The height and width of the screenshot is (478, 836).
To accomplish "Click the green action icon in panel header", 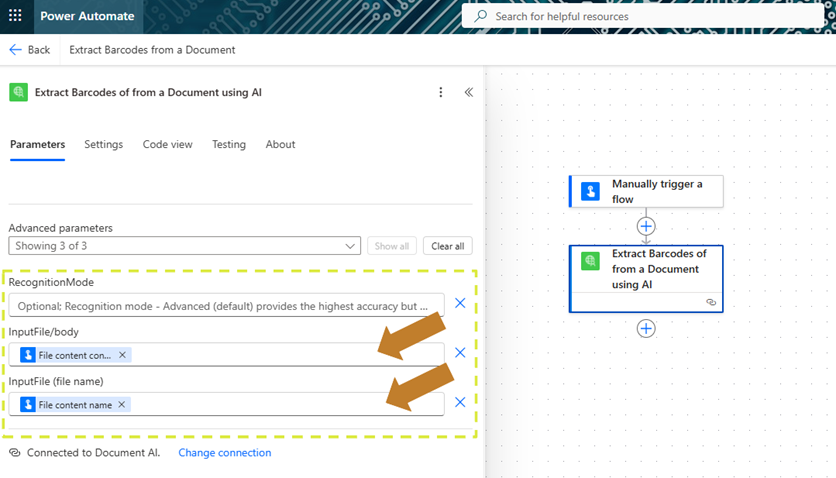I will click(19, 92).
